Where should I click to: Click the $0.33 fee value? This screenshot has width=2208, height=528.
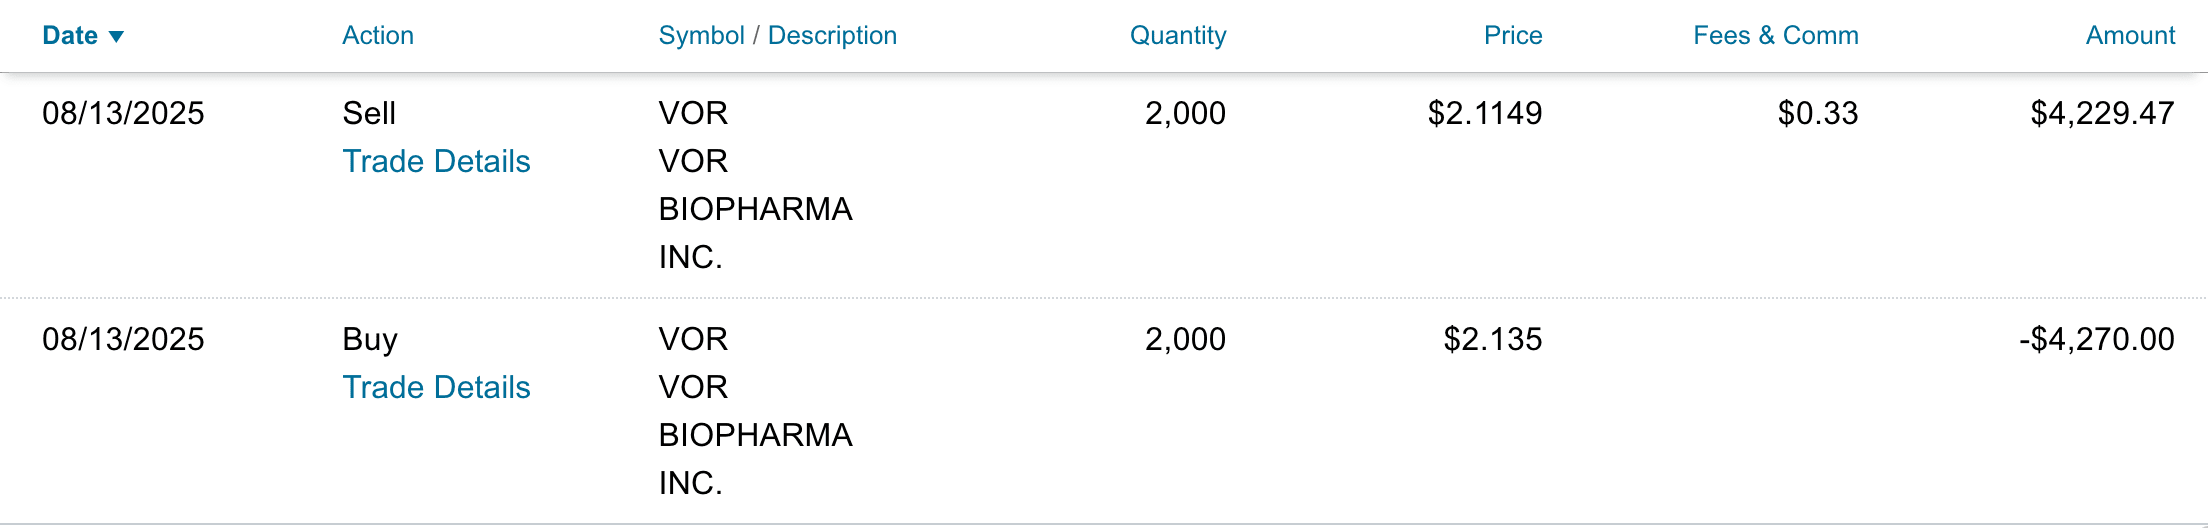point(1817,113)
